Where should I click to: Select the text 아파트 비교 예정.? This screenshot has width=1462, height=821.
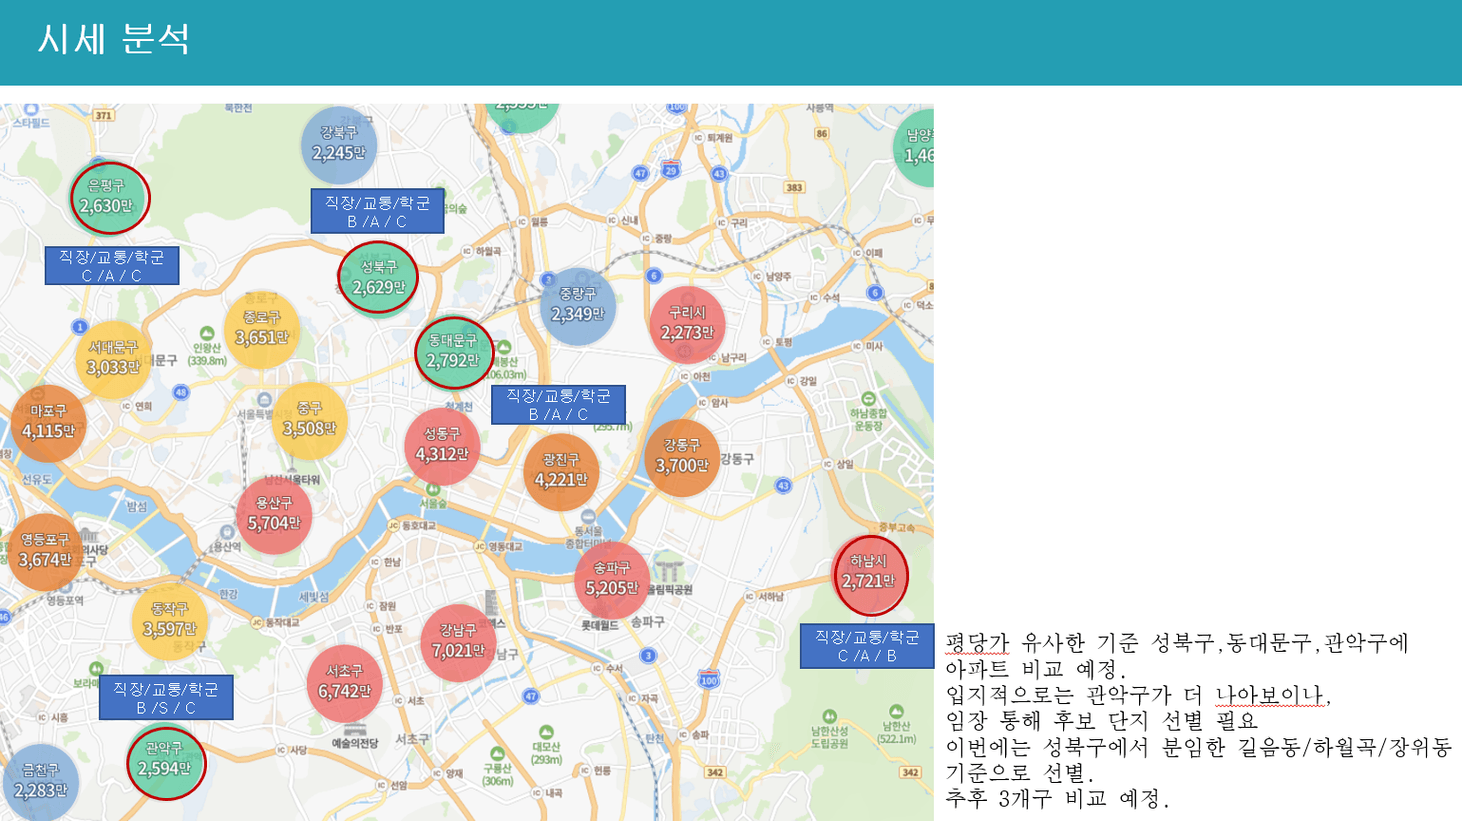[x=1036, y=669]
